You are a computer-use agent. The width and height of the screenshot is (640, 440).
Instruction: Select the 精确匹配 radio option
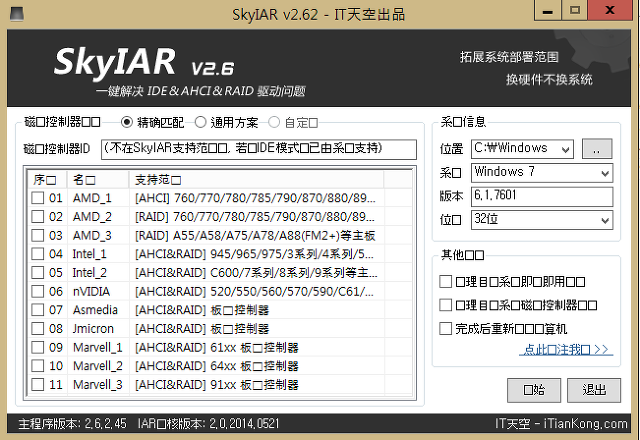pyautogui.click(x=127, y=122)
